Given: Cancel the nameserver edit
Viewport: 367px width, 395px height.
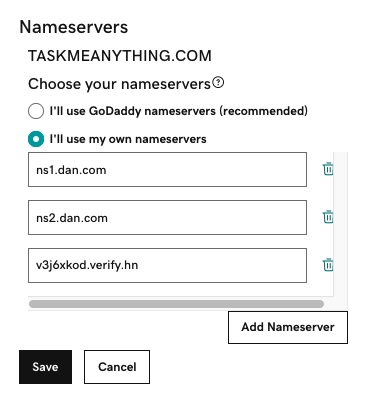Looking at the screenshot, I should pos(117,367).
